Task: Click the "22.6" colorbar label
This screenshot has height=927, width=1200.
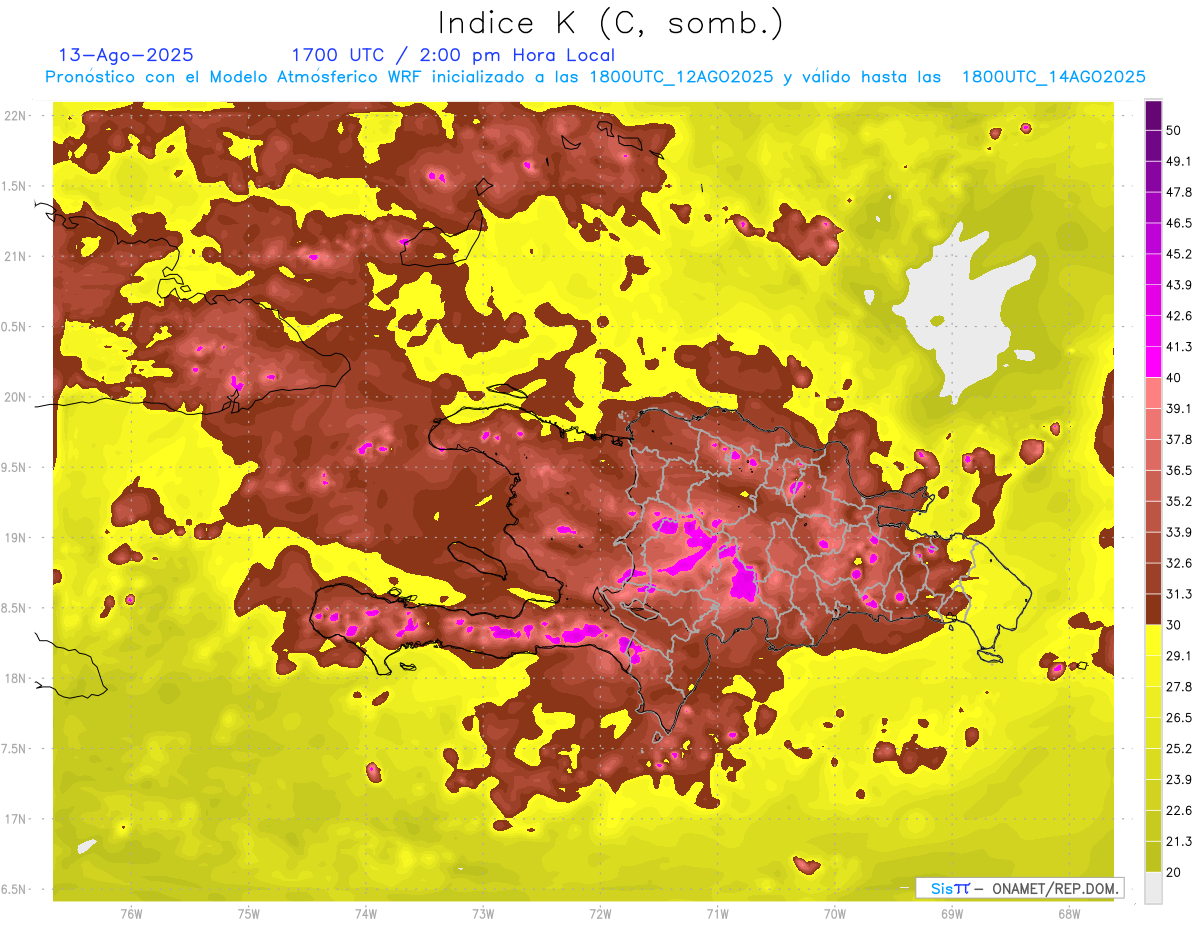Action: 1178,810
